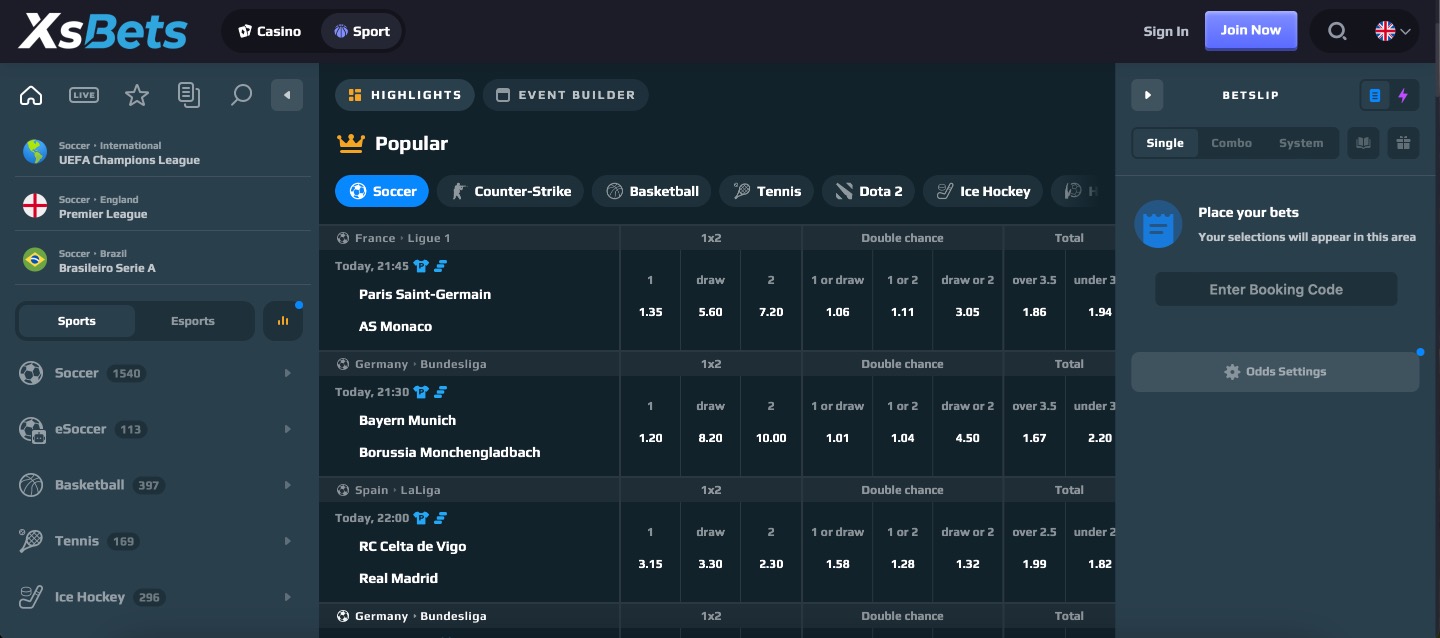Click the favorites star icon
This screenshot has width=1440, height=638.
coord(136,95)
